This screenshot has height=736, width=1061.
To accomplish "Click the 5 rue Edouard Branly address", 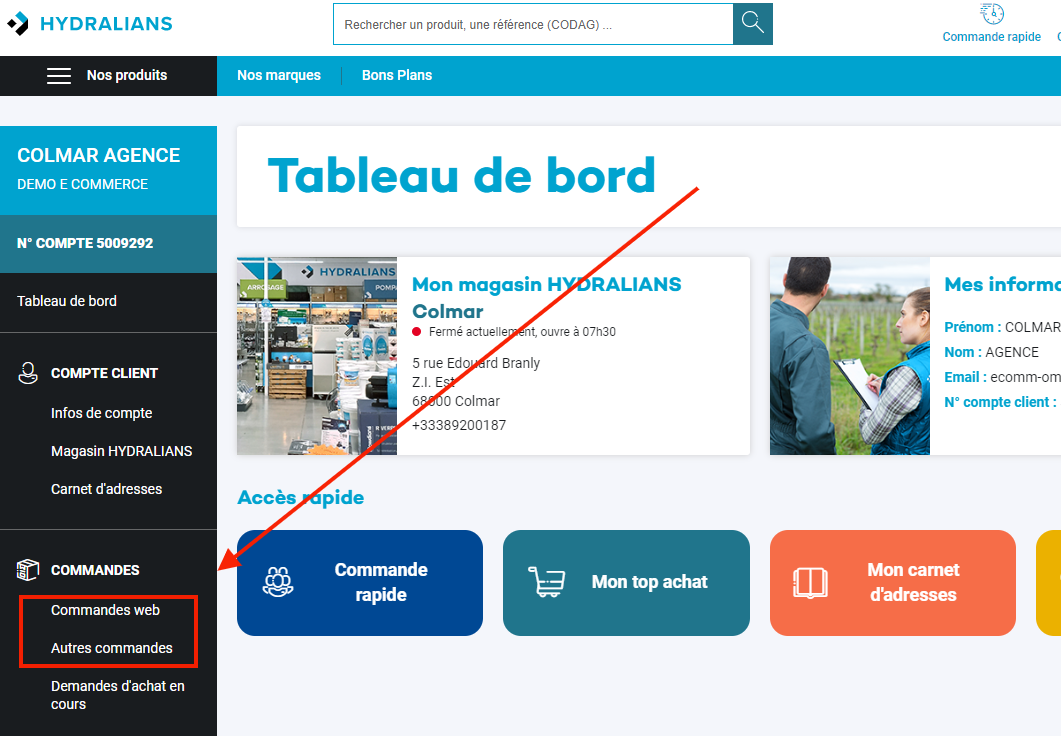I will tap(476, 363).
